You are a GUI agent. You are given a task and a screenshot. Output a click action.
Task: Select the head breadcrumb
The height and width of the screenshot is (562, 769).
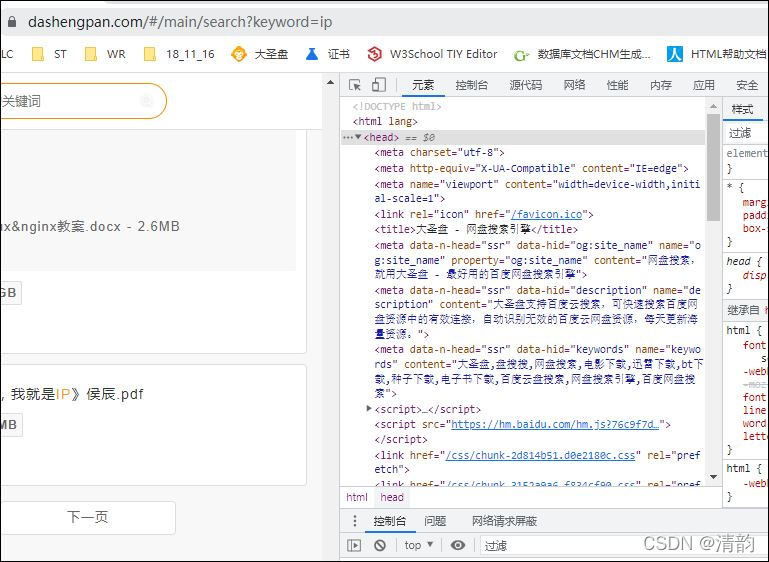[x=392, y=497]
